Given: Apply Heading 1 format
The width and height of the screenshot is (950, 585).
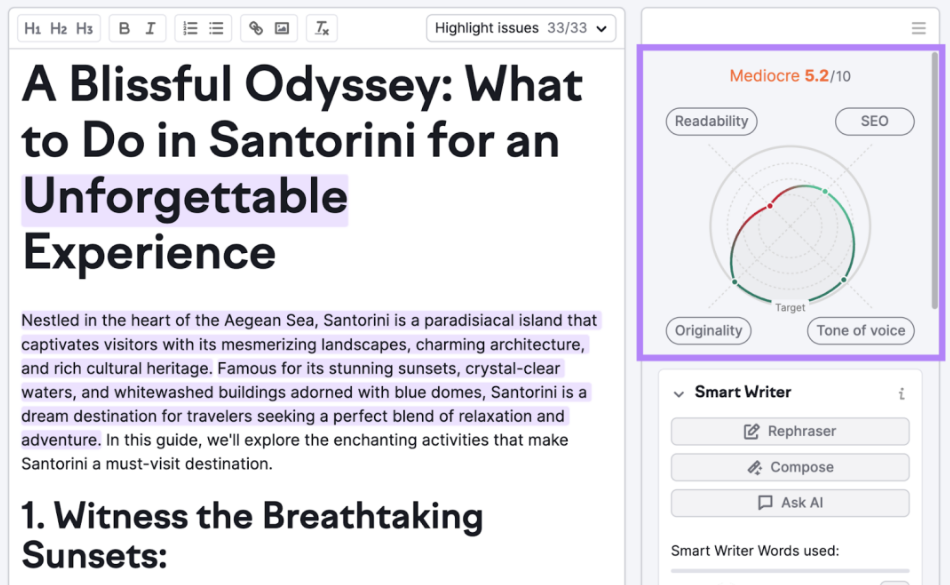Looking at the screenshot, I should pyautogui.click(x=33, y=28).
